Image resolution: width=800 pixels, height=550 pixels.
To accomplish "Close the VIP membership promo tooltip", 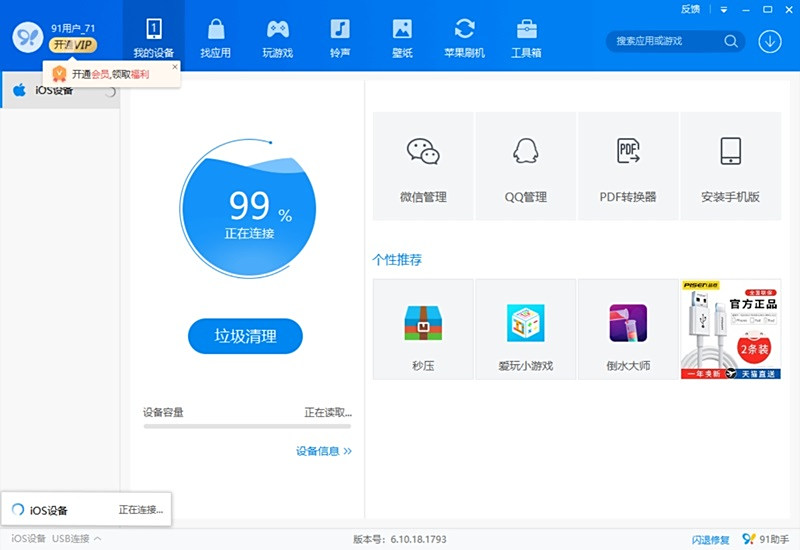I will [x=175, y=67].
